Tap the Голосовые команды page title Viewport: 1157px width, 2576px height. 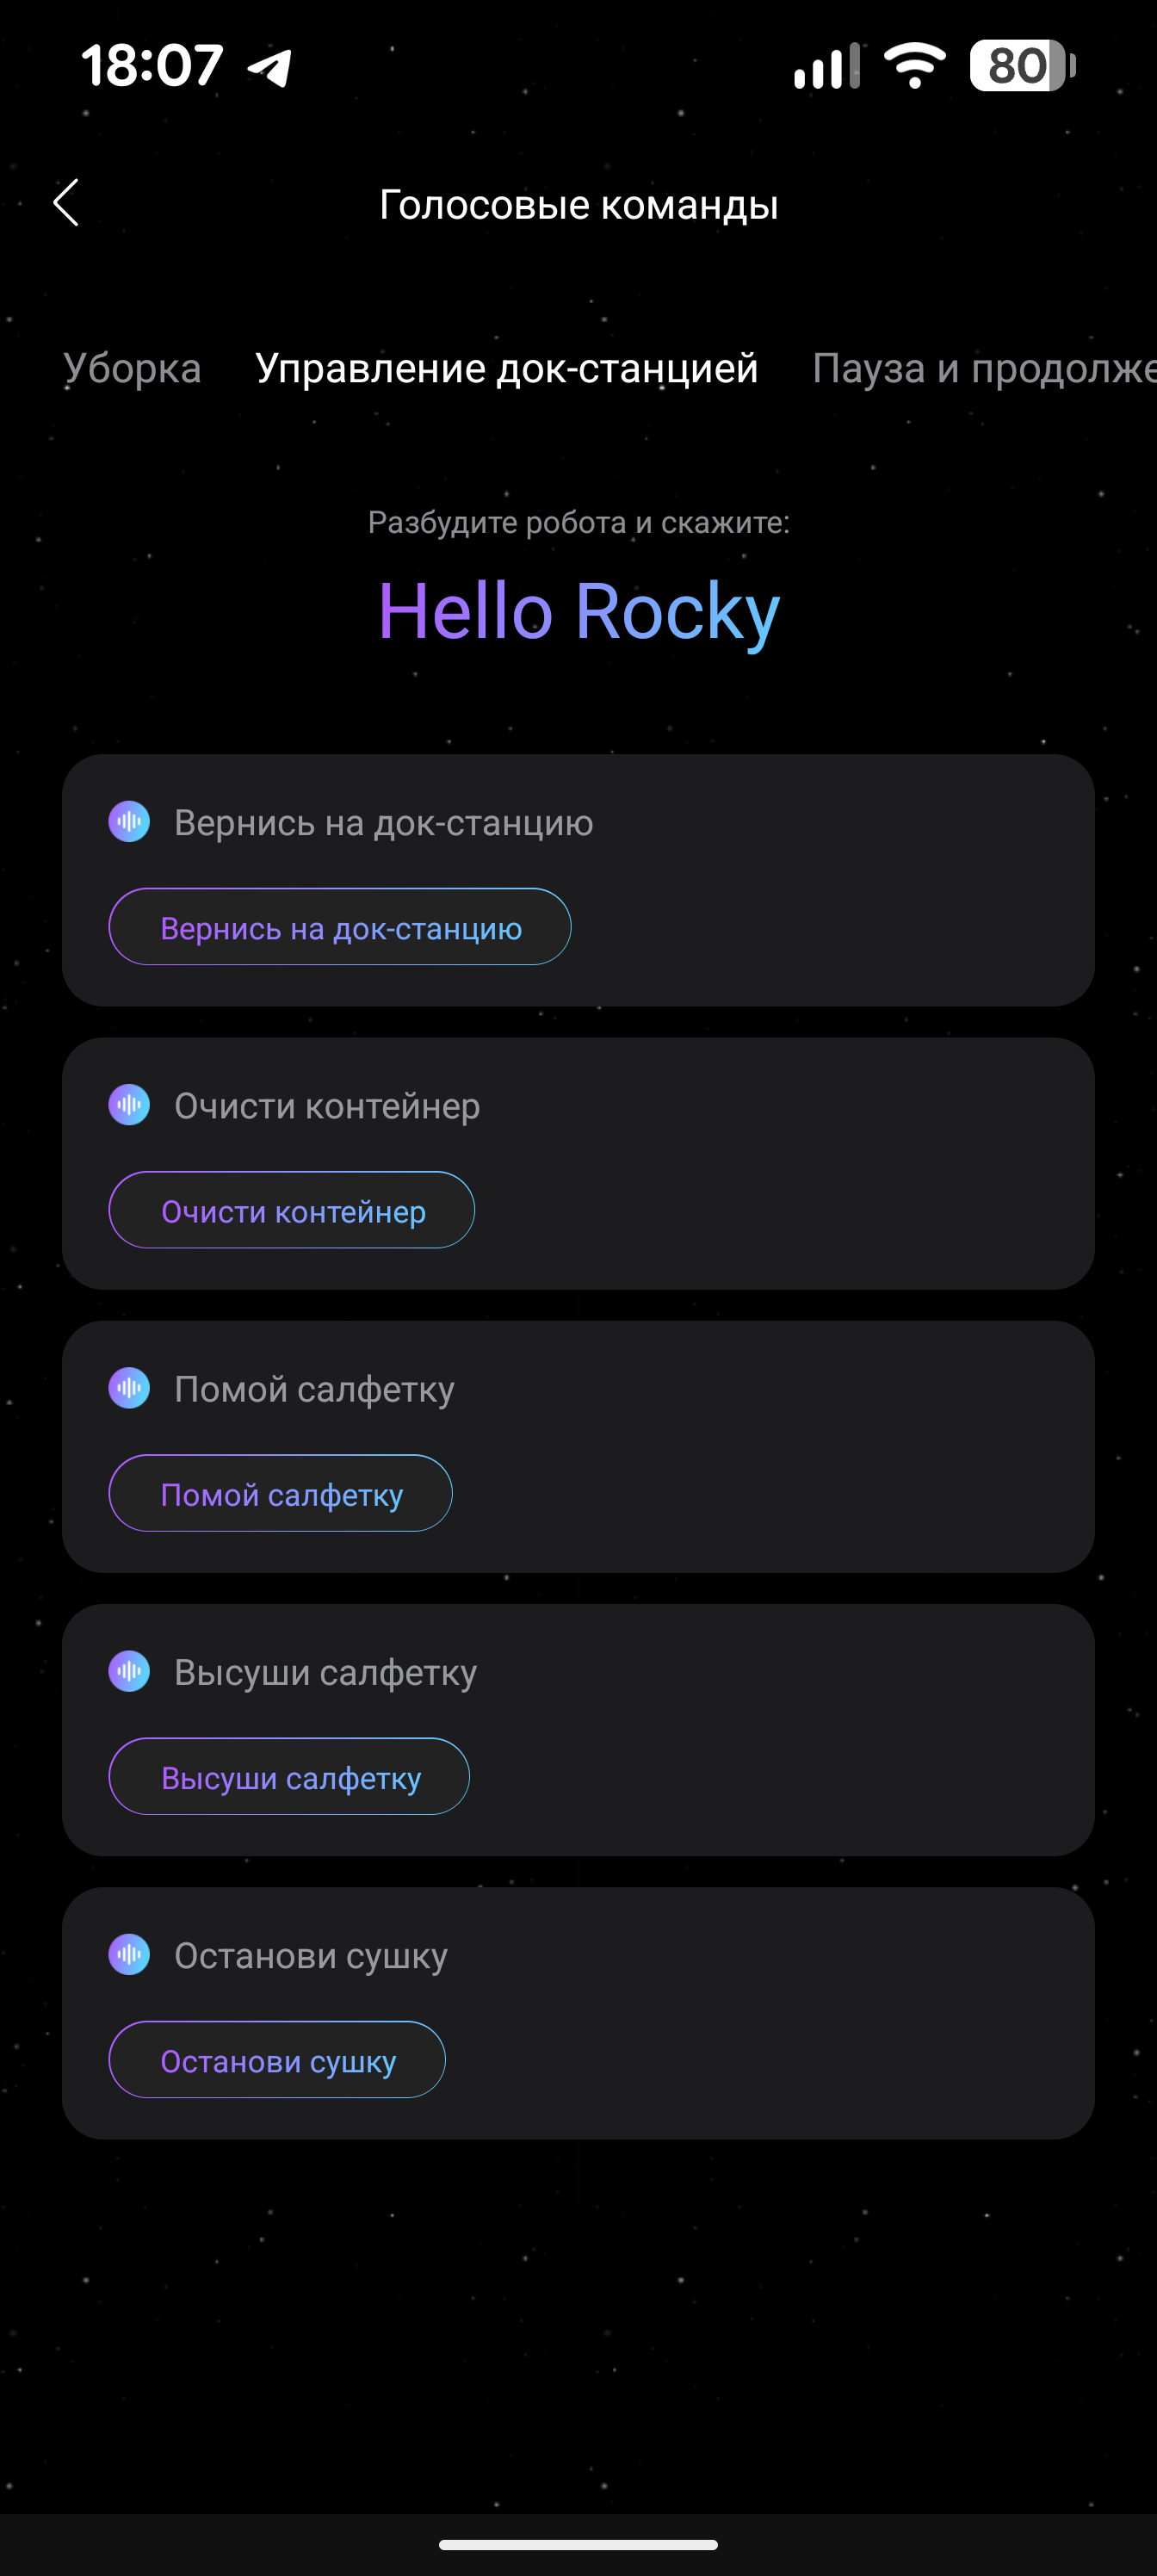coord(578,205)
